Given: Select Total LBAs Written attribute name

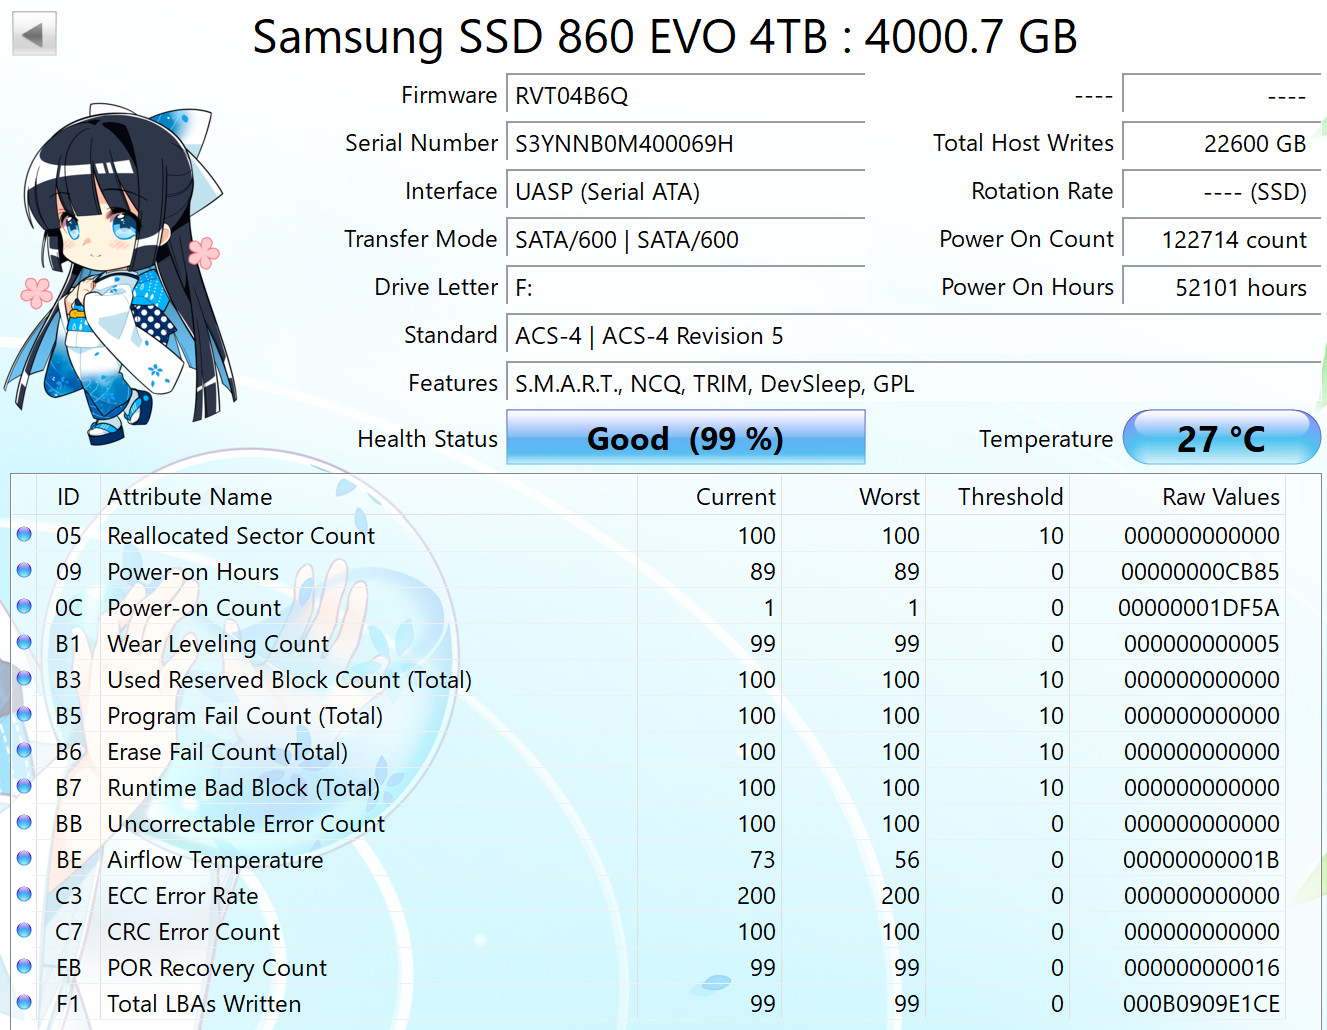Looking at the screenshot, I should click(204, 1004).
